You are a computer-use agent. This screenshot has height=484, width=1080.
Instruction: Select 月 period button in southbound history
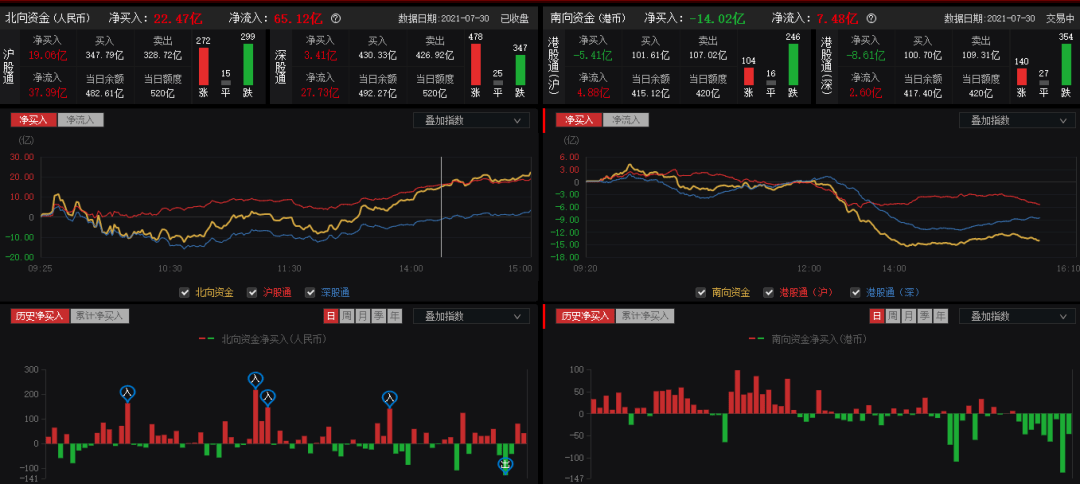click(x=908, y=316)
